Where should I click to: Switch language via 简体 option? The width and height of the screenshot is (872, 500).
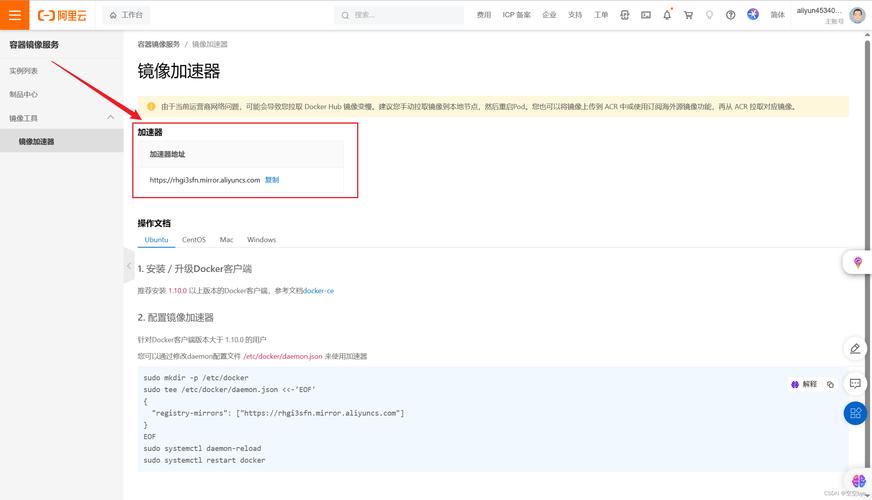(x=777, y=15)
